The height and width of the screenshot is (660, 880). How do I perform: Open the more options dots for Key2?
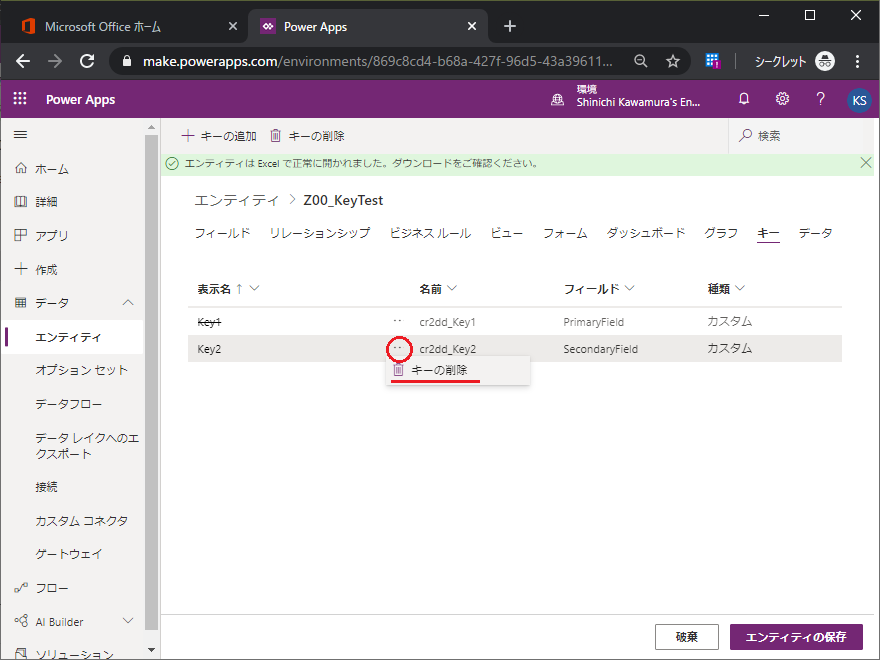tap(398, 349)
